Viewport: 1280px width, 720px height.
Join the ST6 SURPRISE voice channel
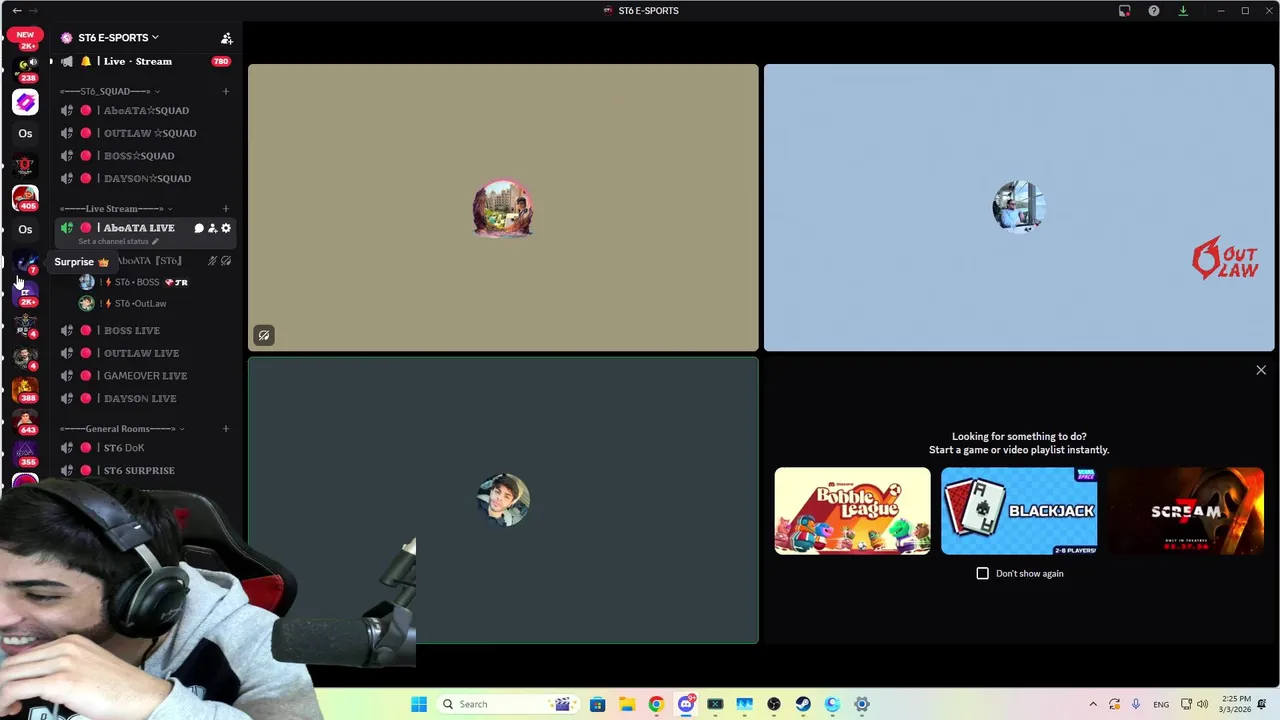tap(145, 470)
